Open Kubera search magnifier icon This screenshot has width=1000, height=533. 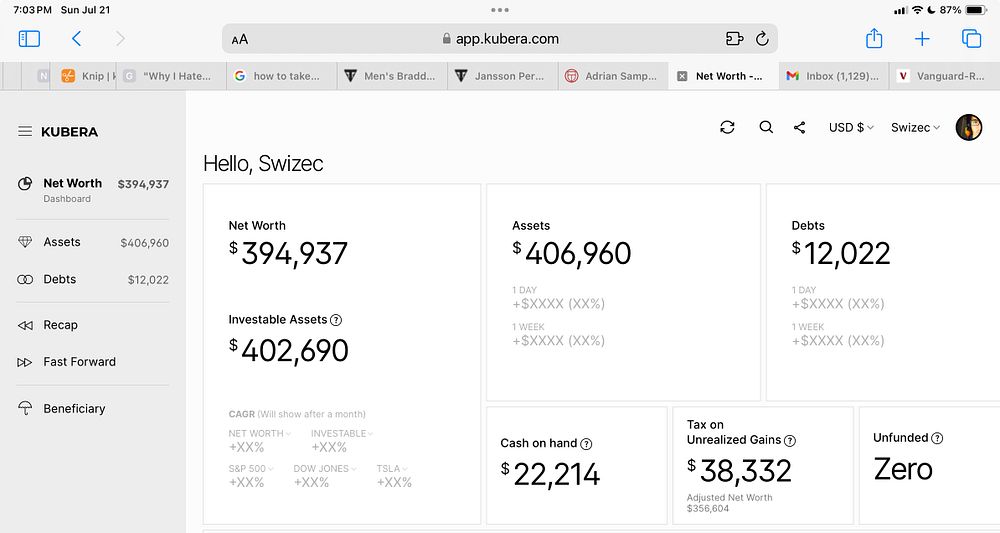point(766,127)
